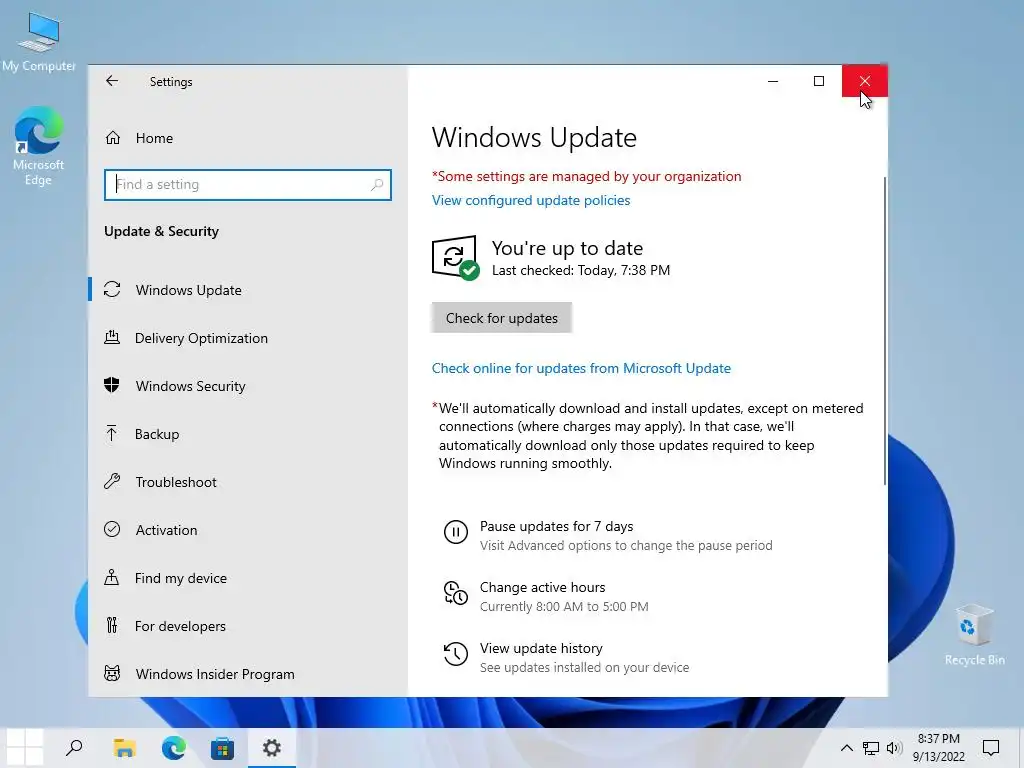Click the 'managed by your organization' notice
Viewport: 1024px width, 768px height.
coord(586,176)
